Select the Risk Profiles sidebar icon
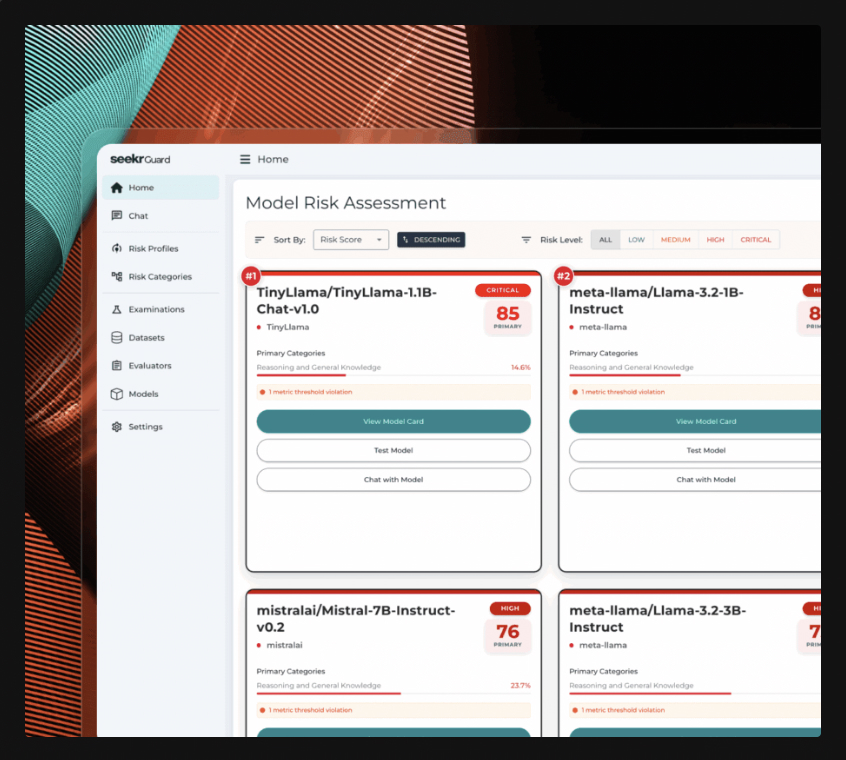The width and height of the screenshot is (846, 760). (x=117, y=249)
